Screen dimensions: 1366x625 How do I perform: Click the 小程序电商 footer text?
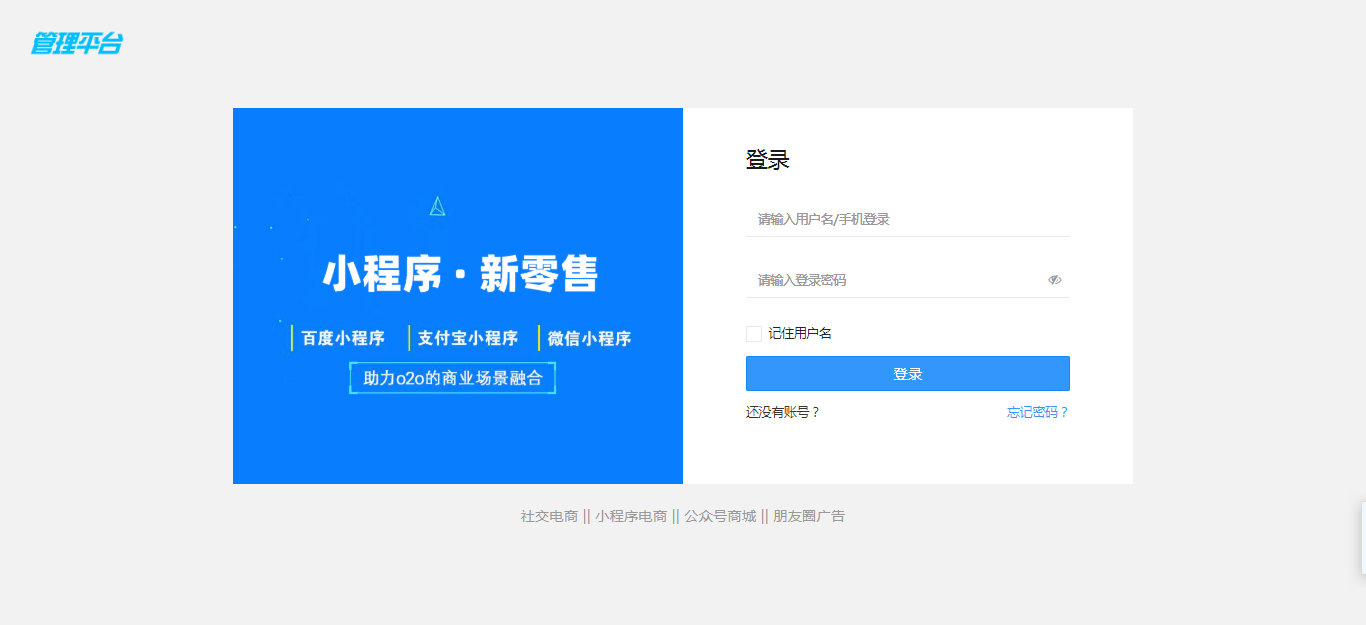click(x=631, y=517)
